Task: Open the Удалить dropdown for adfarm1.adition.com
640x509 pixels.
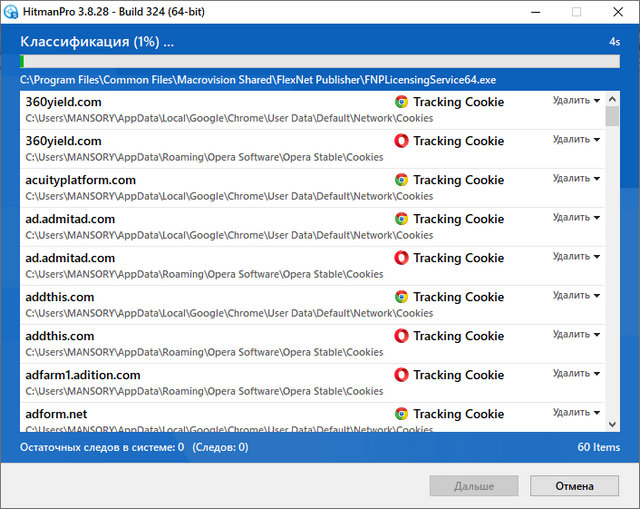Action: point(576,373)
